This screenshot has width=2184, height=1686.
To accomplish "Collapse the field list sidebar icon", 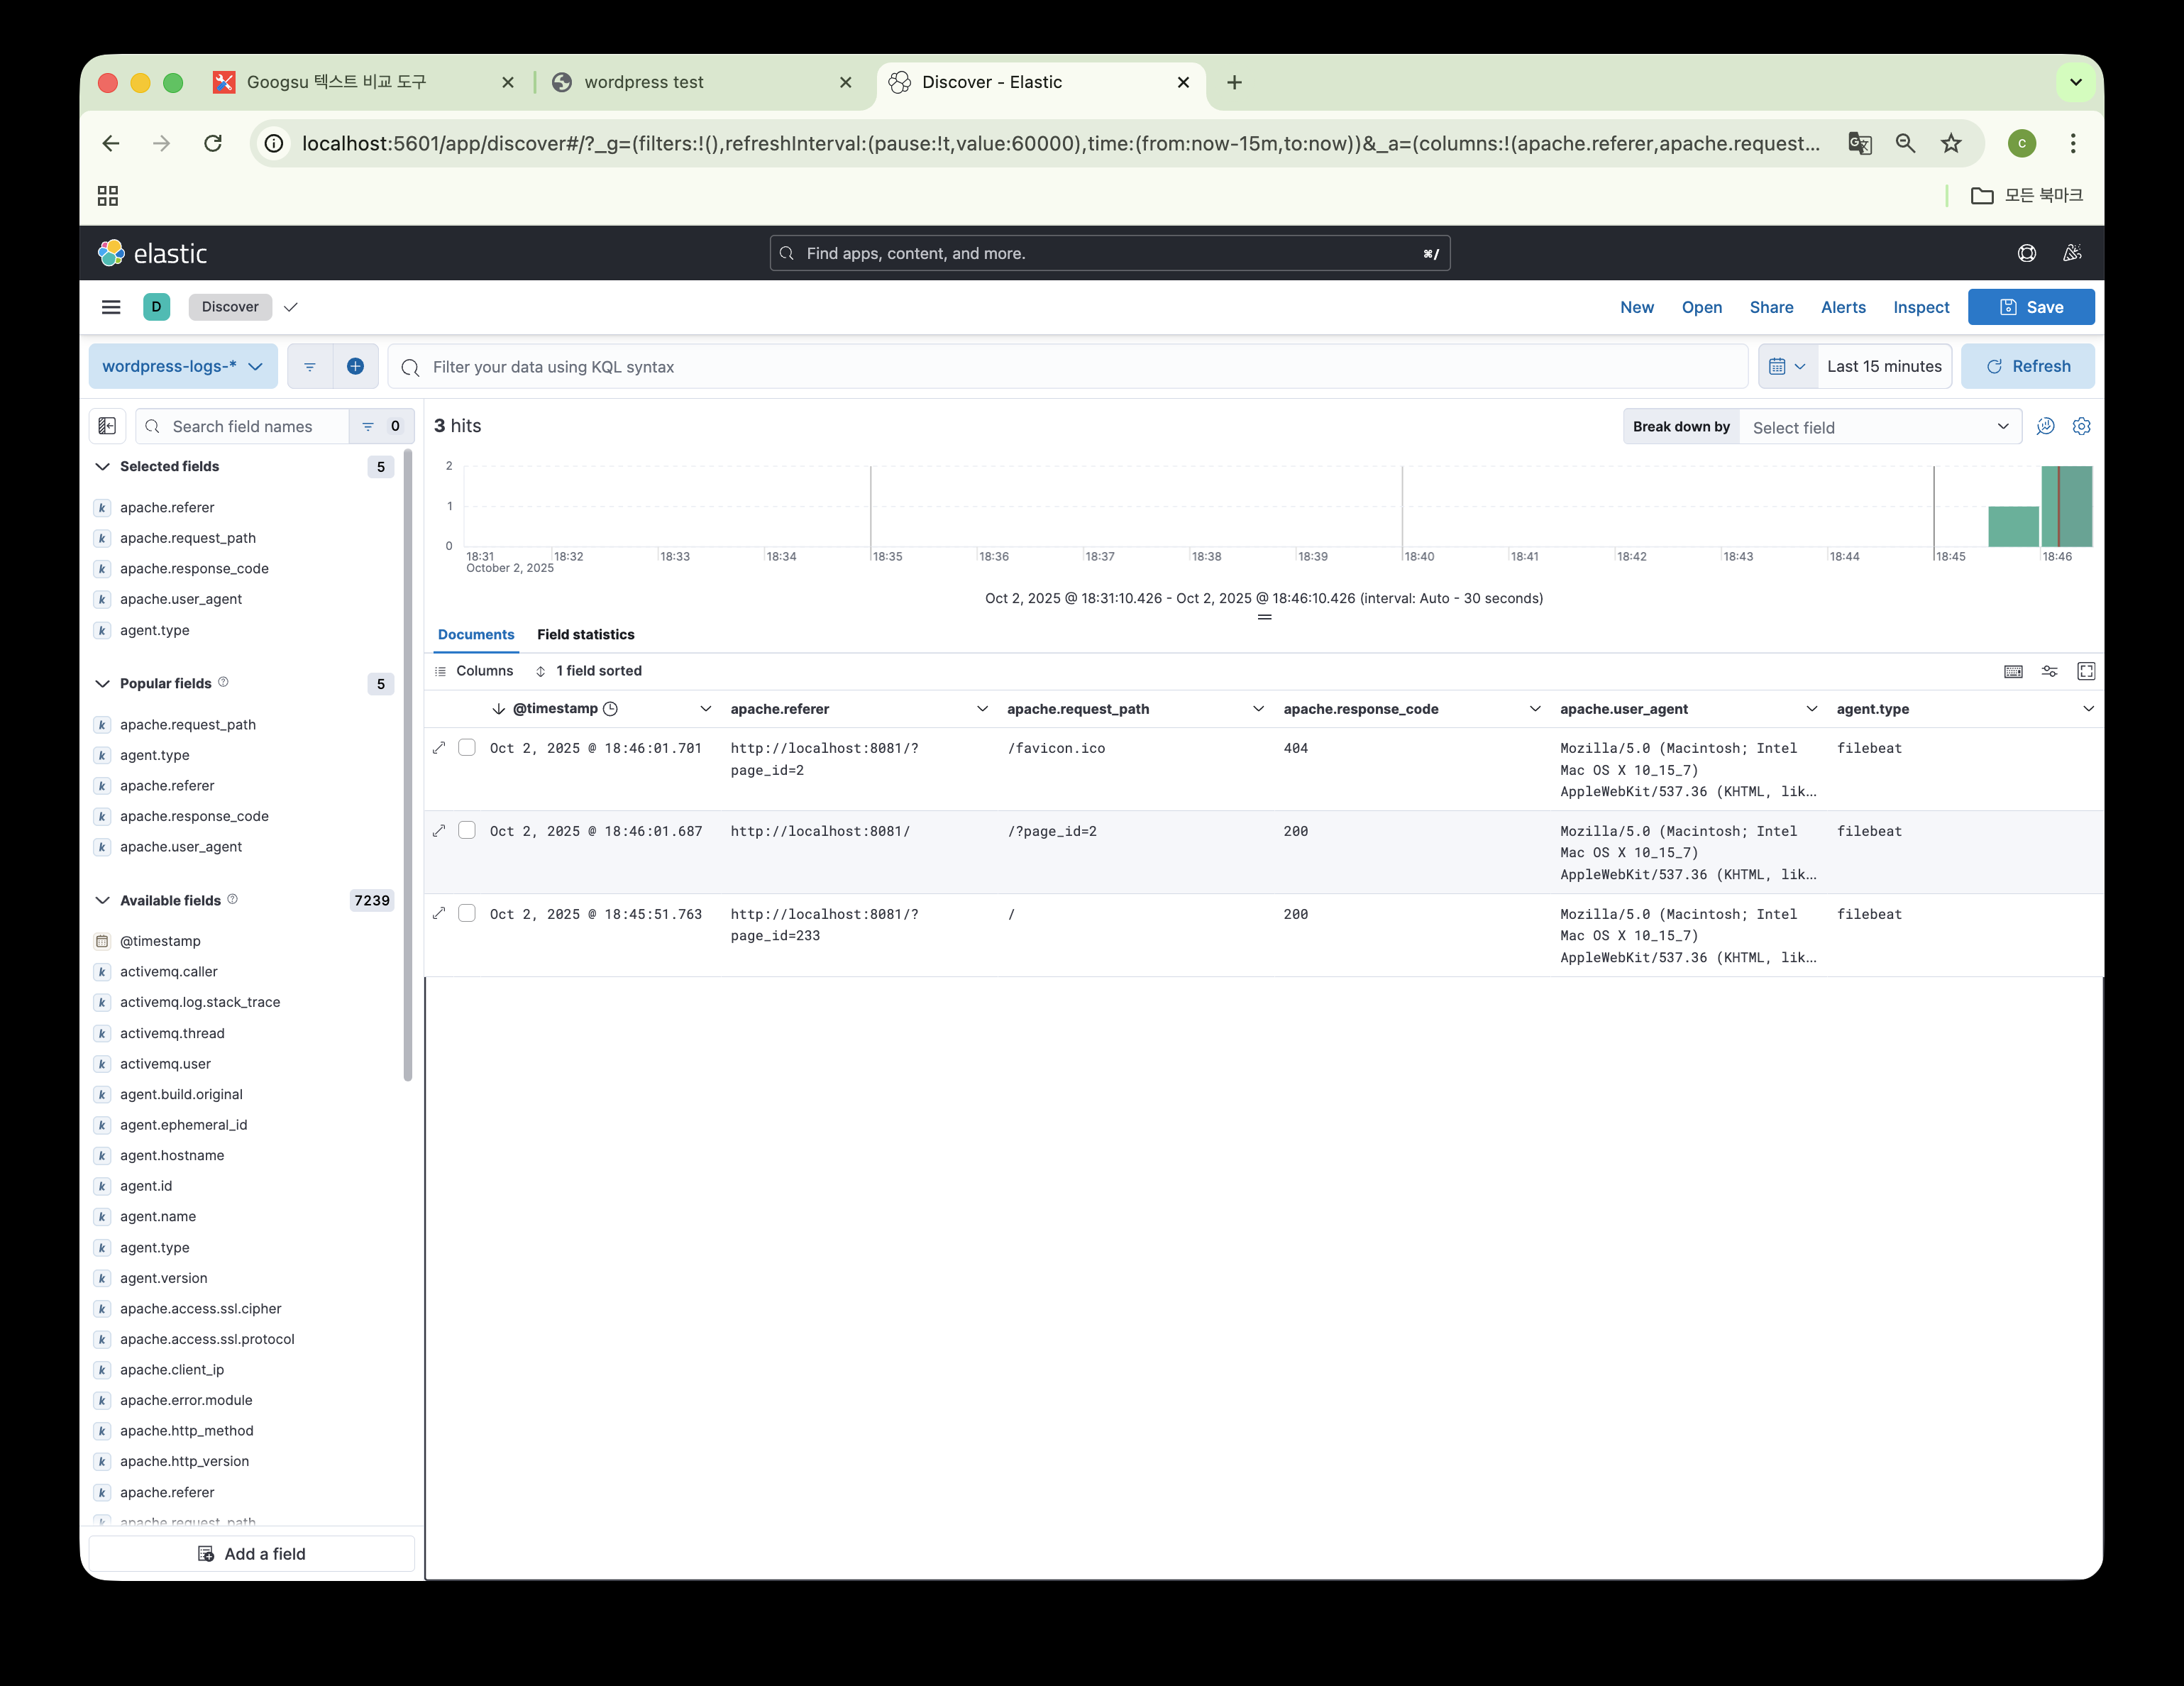I will [x=107, y=426].
